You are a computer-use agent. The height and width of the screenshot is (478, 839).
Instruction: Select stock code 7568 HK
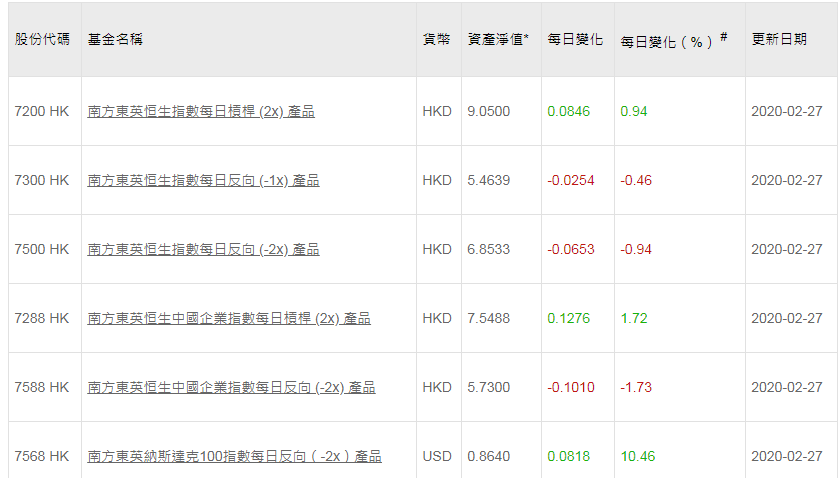point(42,457)
